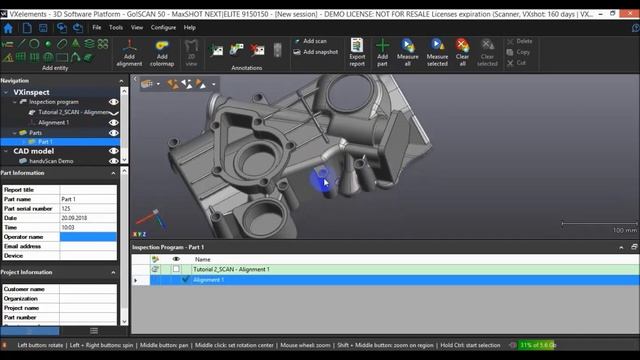The image size is (640, 360).
Task: Click Add snapshot
Action: [x=316, y=52]
